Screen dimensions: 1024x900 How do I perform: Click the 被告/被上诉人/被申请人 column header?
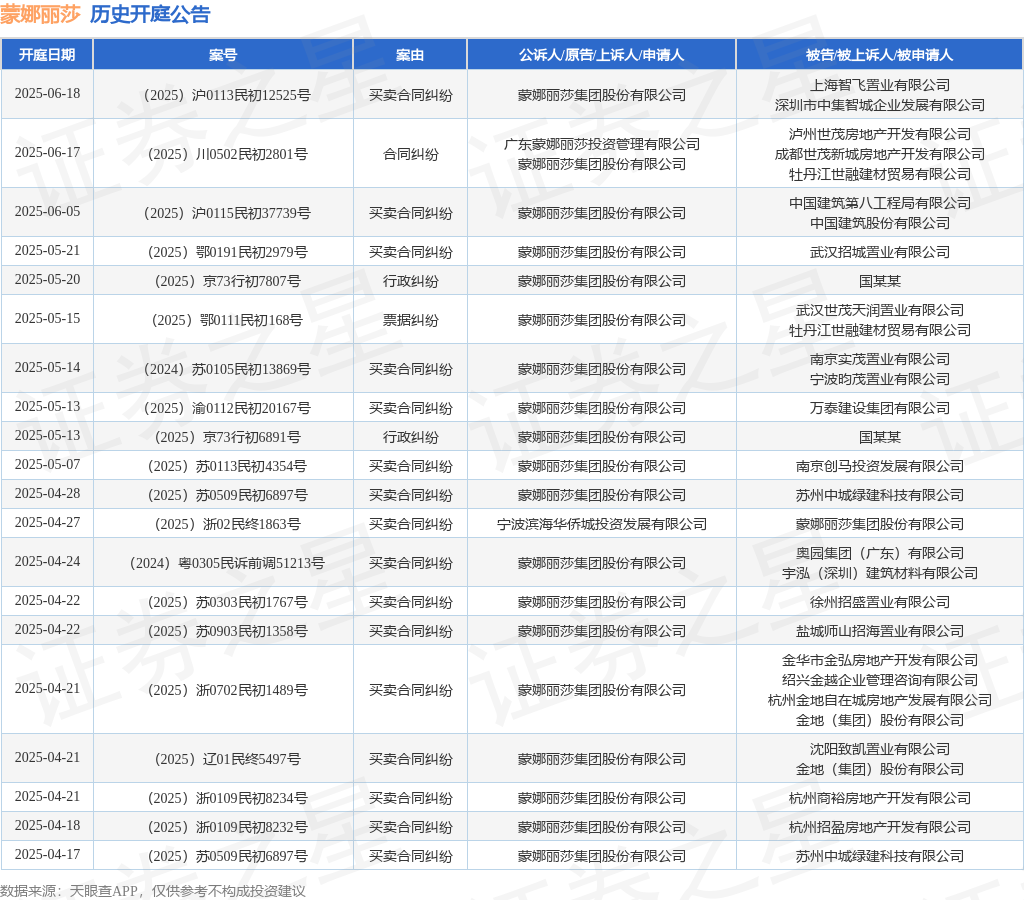tap(879, 55)
